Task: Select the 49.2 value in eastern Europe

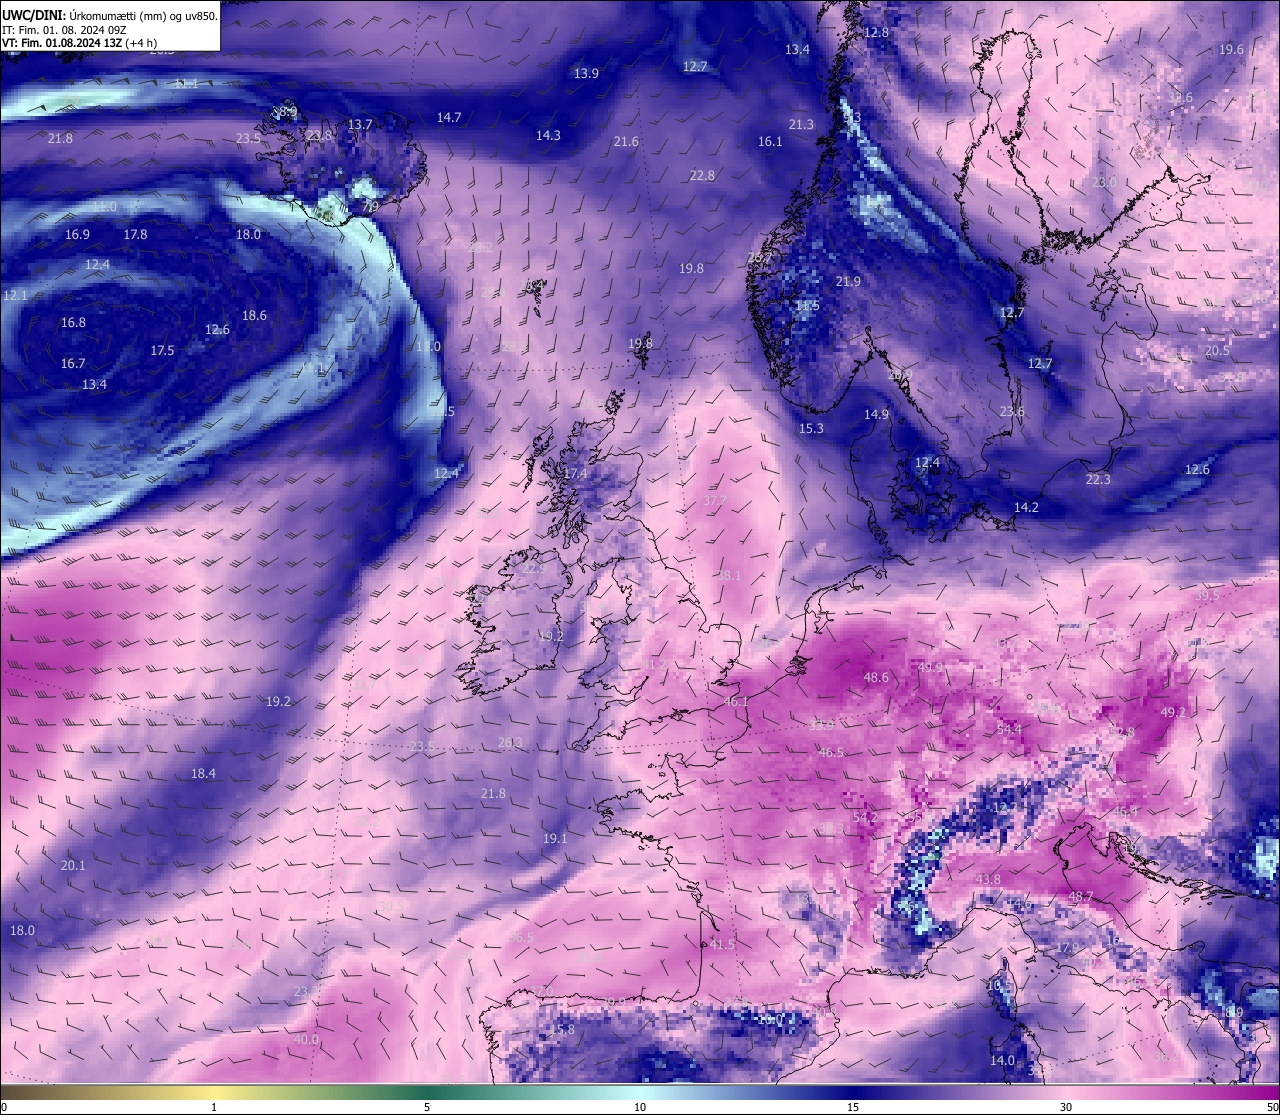Action: pos(1173,712)
